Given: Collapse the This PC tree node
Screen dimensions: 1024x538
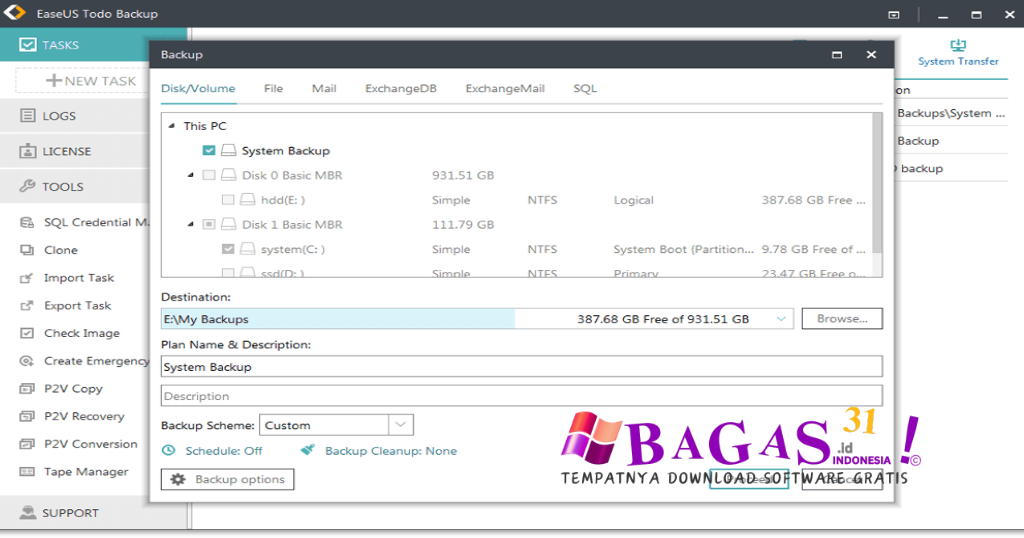Looking at the screenshot, I should coord(172,126).
